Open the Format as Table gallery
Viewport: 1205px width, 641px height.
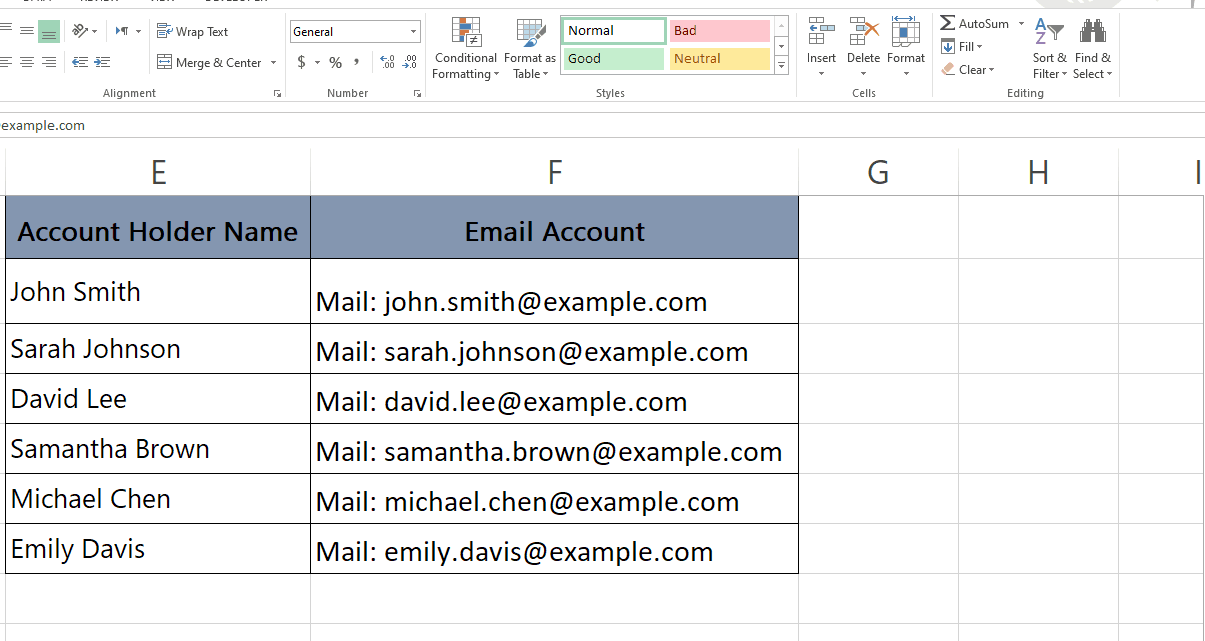[x=530, y=49]
